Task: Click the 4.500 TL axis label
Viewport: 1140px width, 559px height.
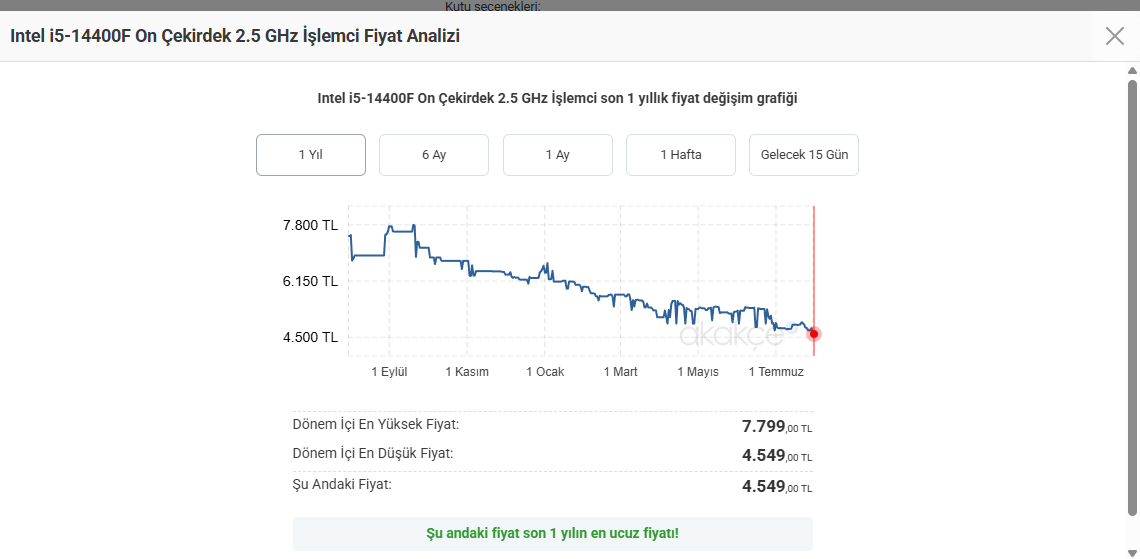Action: [310, 337]
